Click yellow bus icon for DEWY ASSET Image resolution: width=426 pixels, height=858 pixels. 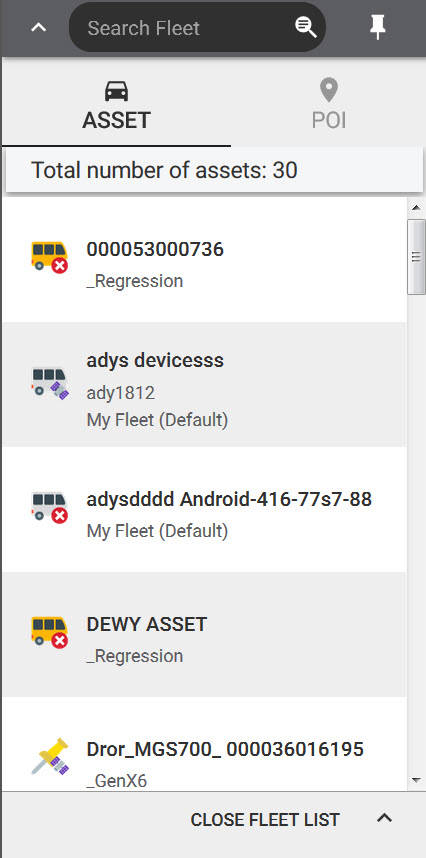[x=49, y=632]
